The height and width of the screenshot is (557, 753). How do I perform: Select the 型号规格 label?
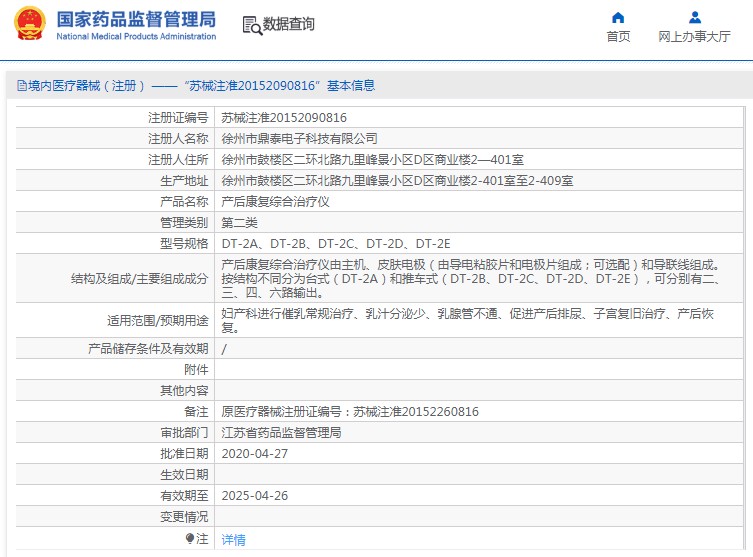(x=184, y=244)
